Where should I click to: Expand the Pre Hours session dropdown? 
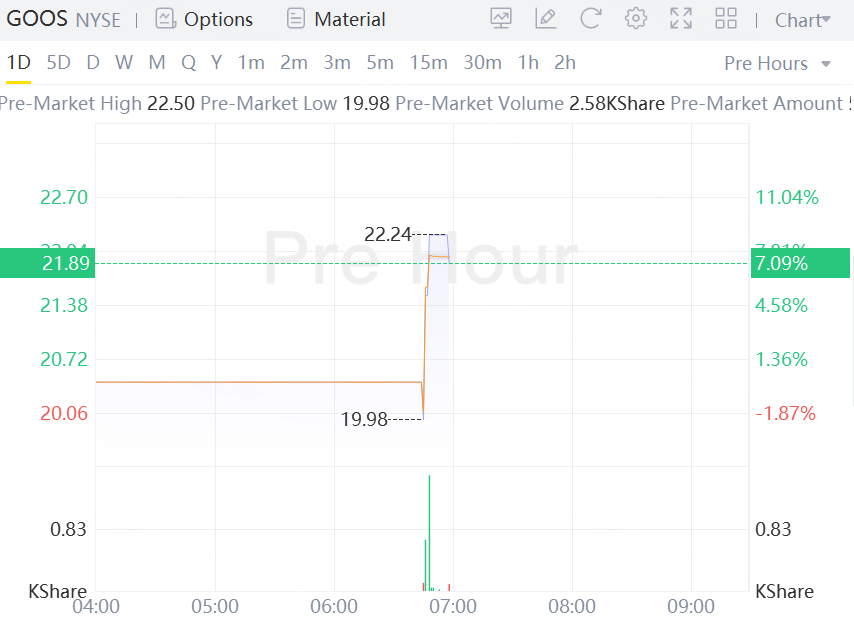[778, 63]
